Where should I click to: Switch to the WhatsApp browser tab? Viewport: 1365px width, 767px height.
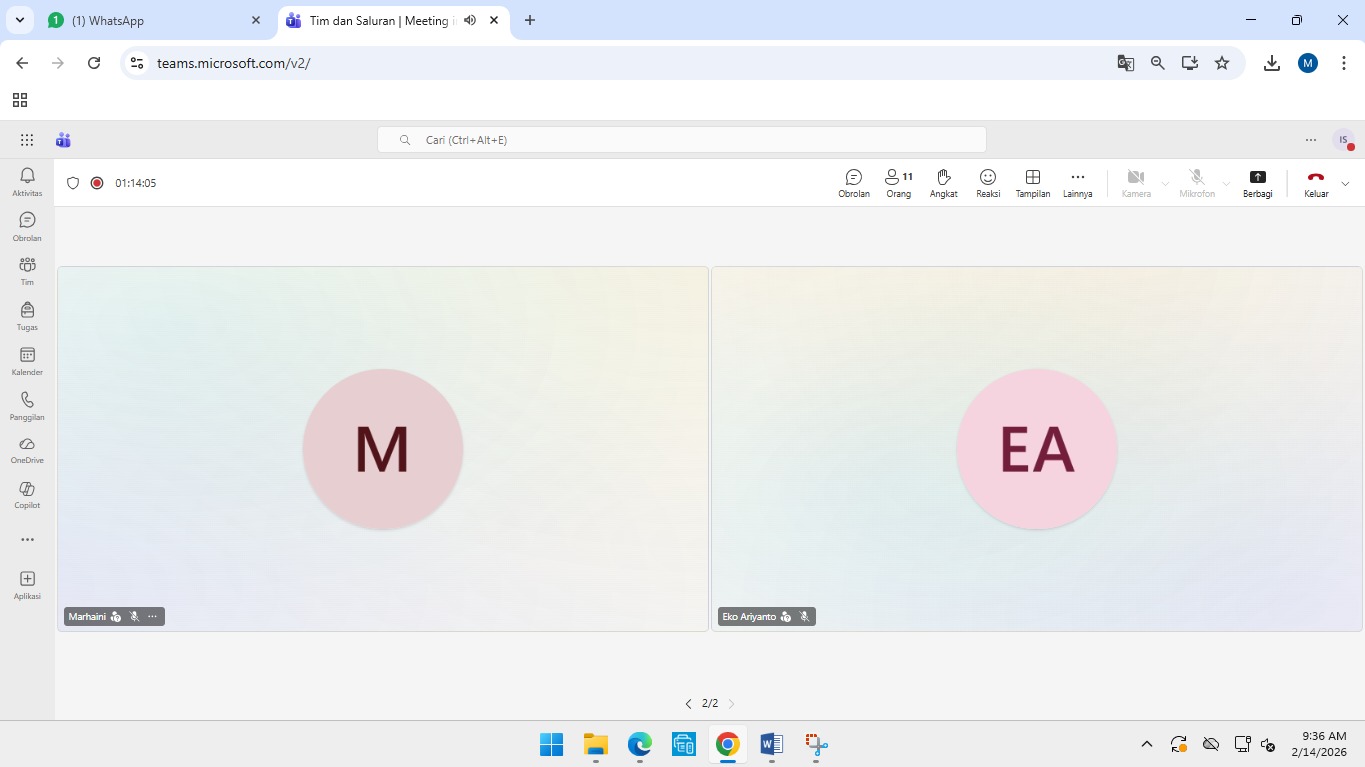[x=150, y=20]
